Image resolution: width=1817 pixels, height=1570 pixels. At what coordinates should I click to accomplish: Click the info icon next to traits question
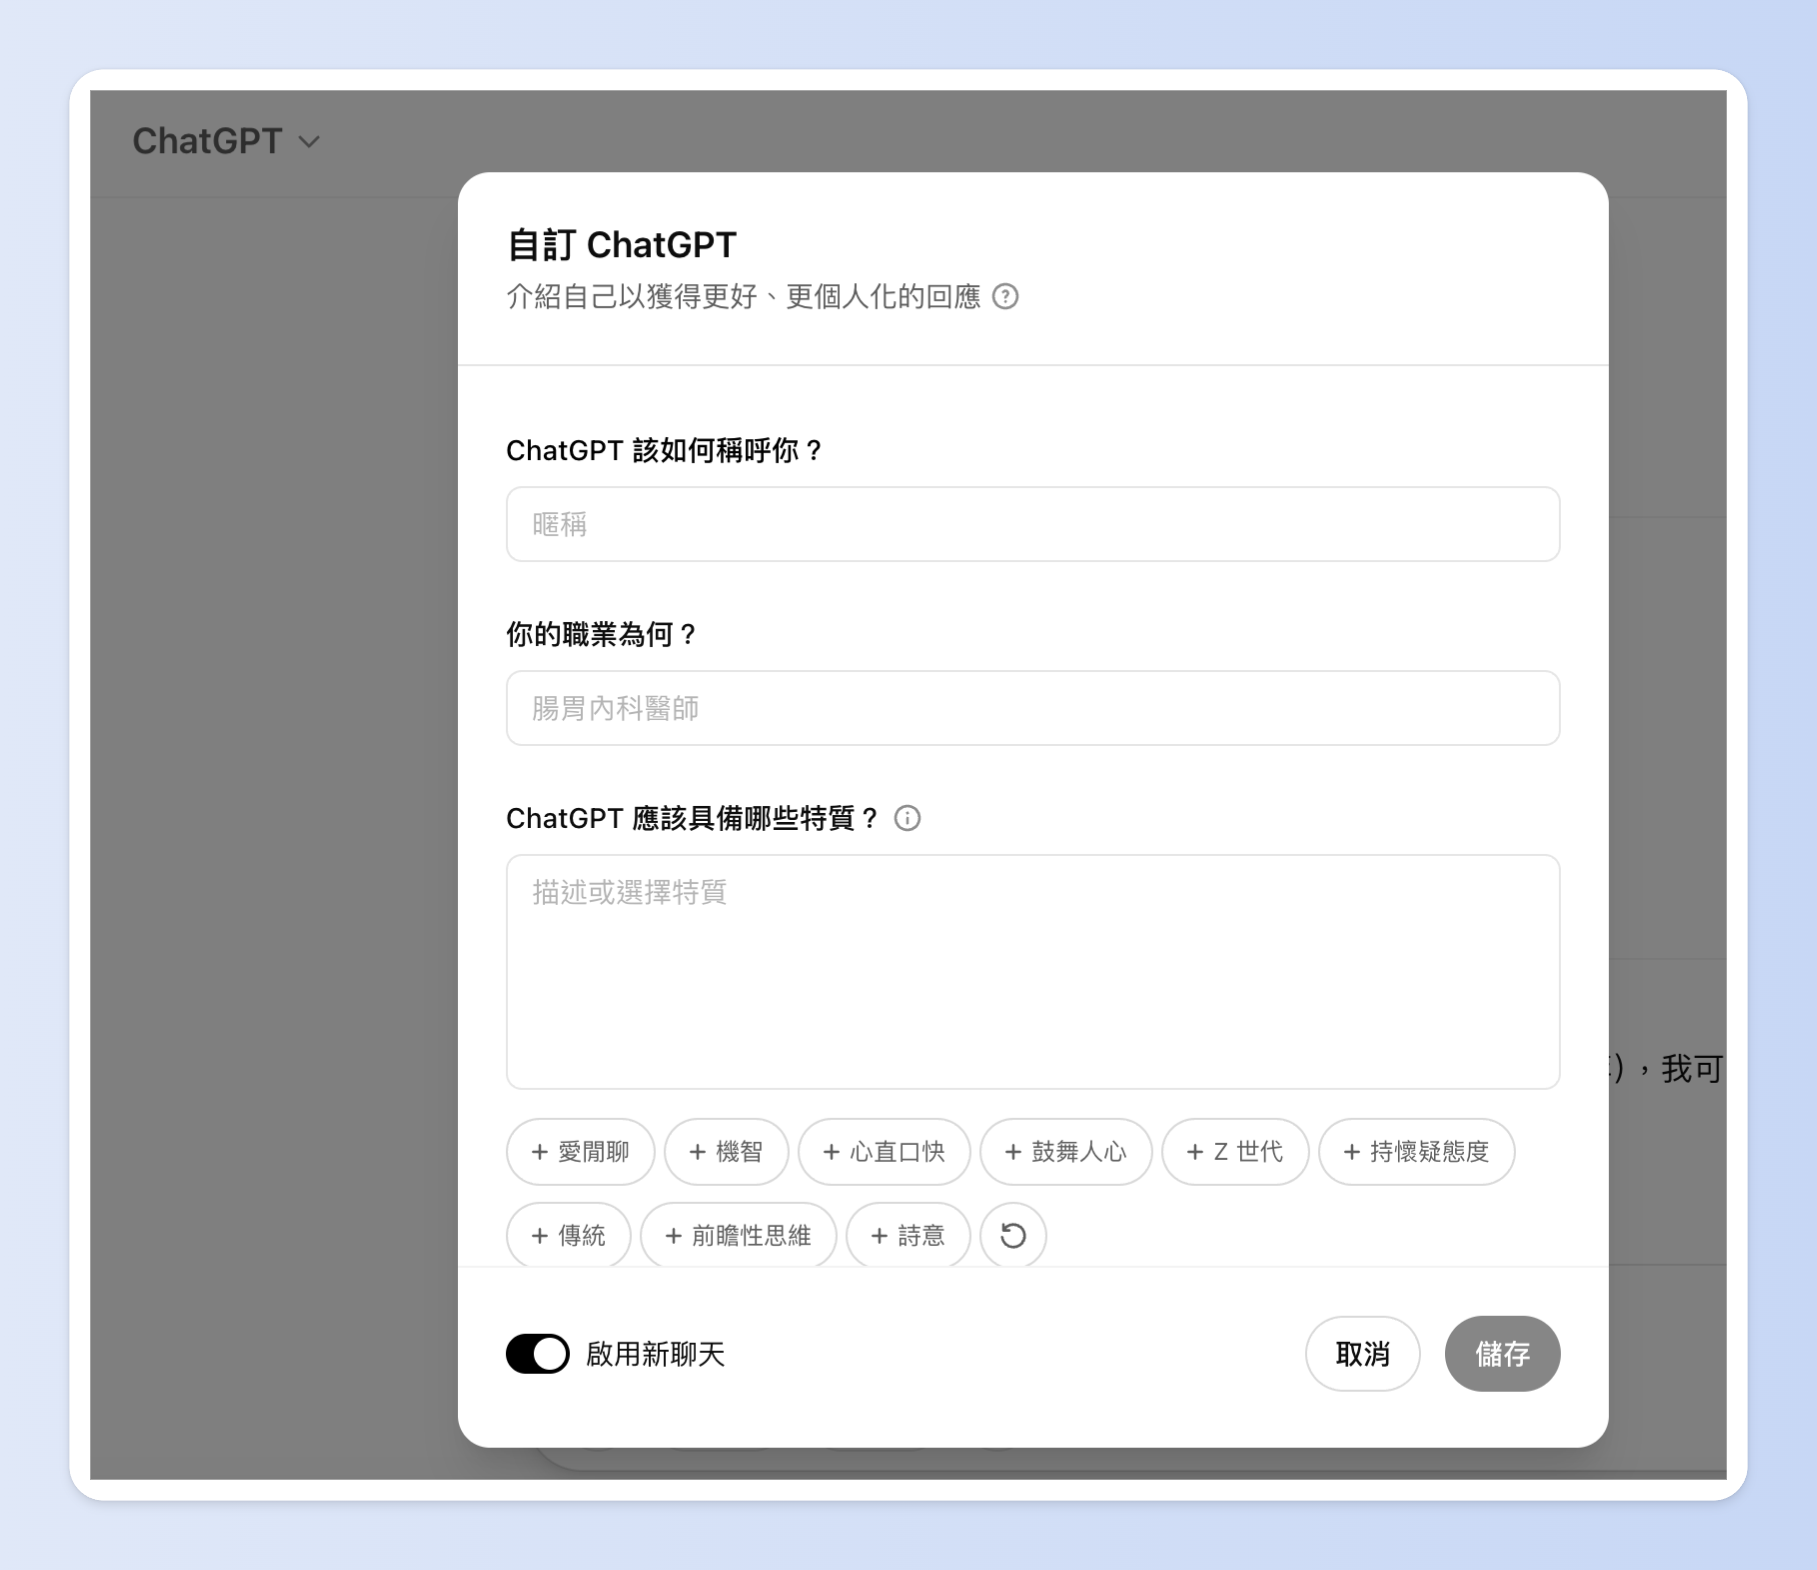click(x=907, y=819)
